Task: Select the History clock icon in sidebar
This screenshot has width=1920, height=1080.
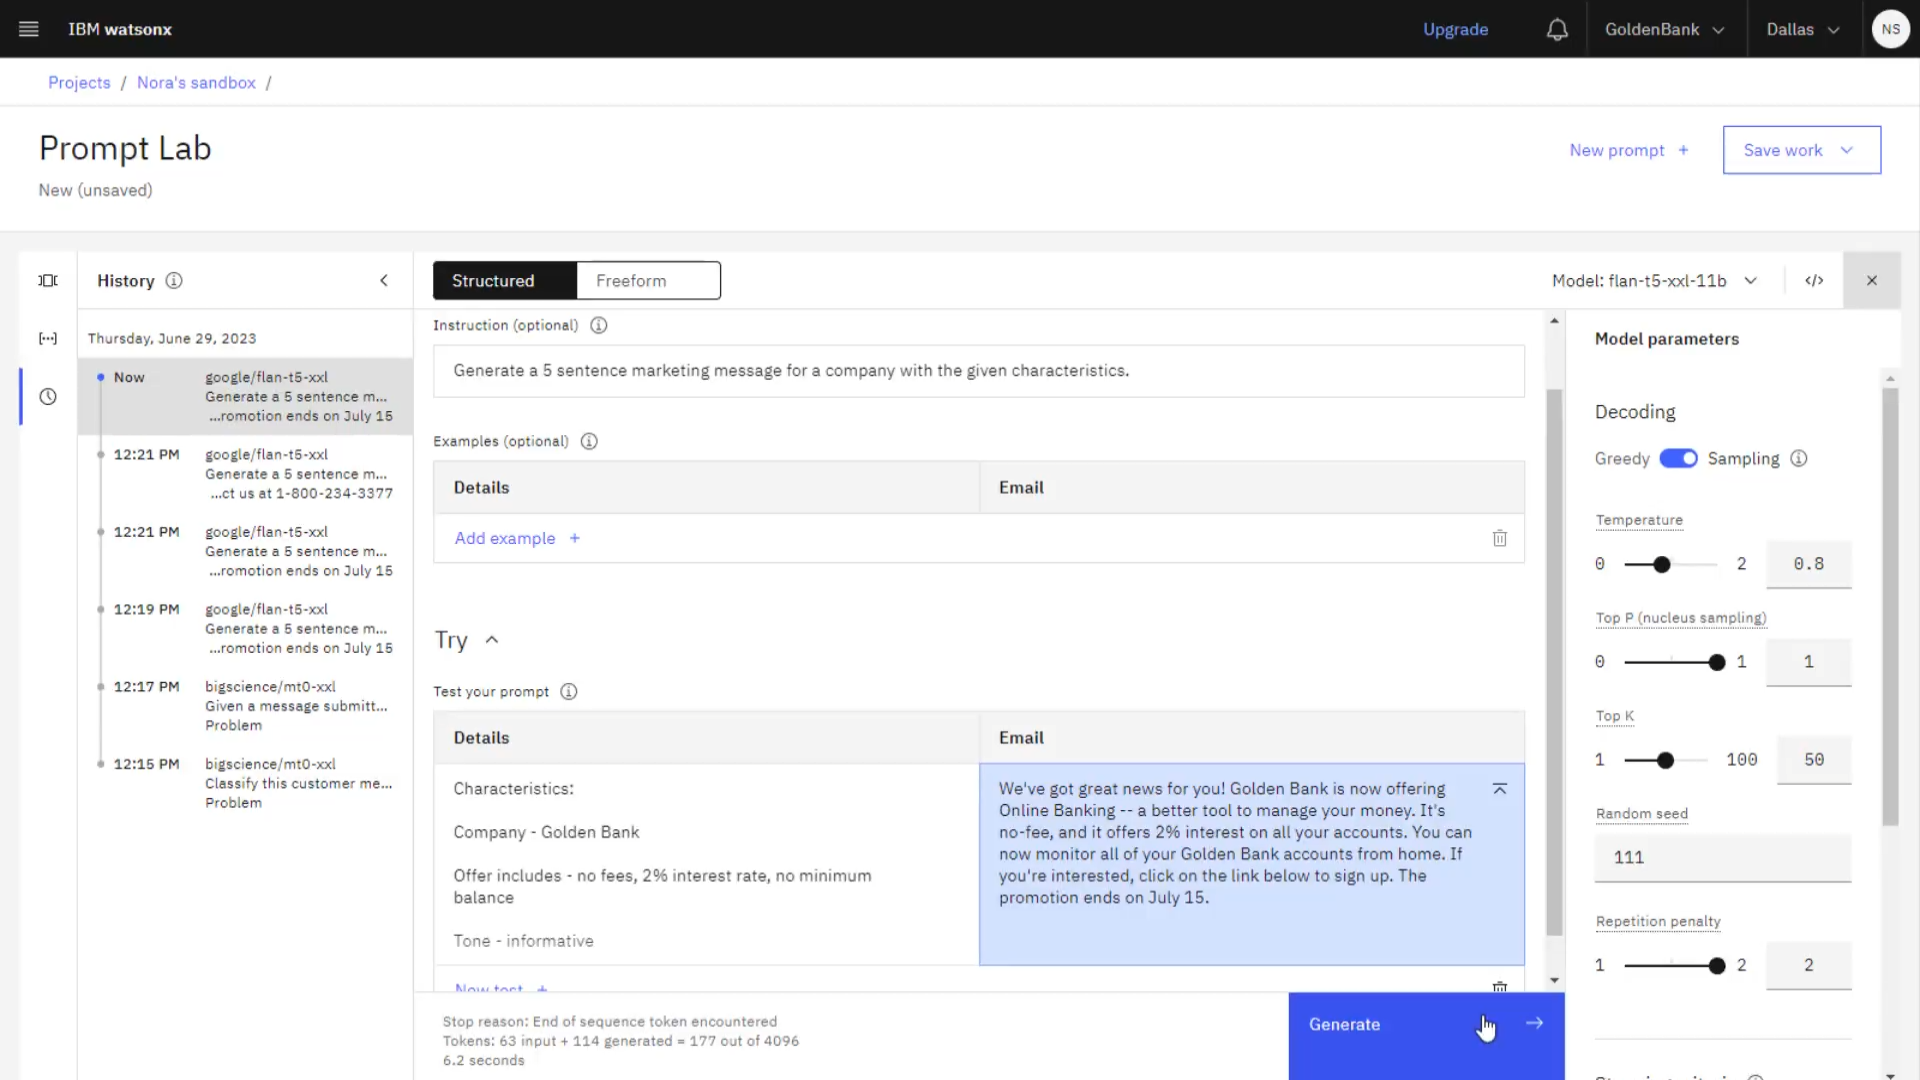Action: [x=48, y=397]
